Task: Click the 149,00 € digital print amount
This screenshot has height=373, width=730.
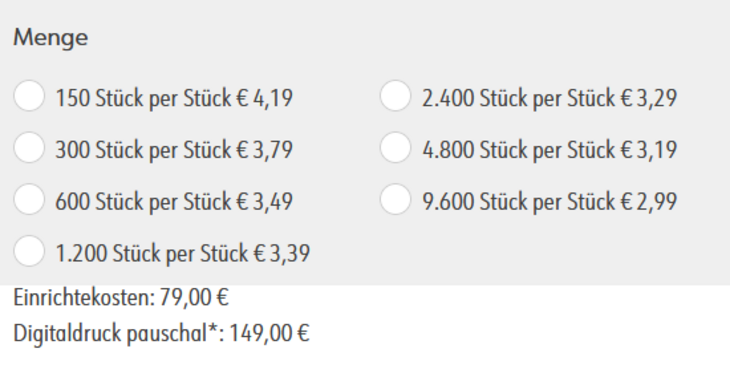Action: (270, 333)
